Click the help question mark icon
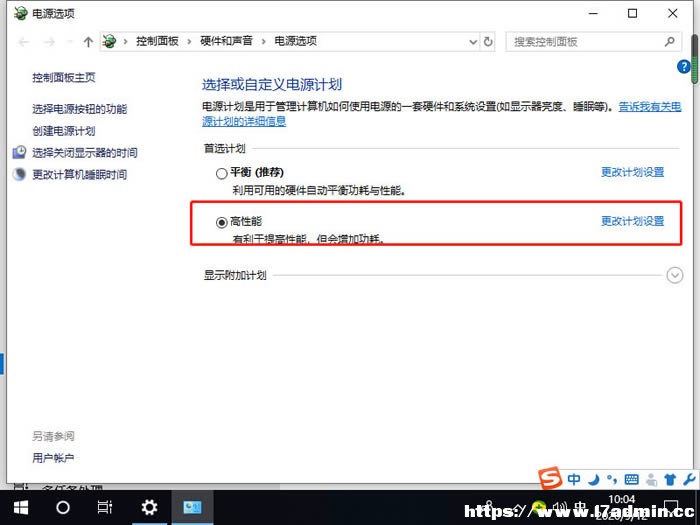 (x=683, y=67)
